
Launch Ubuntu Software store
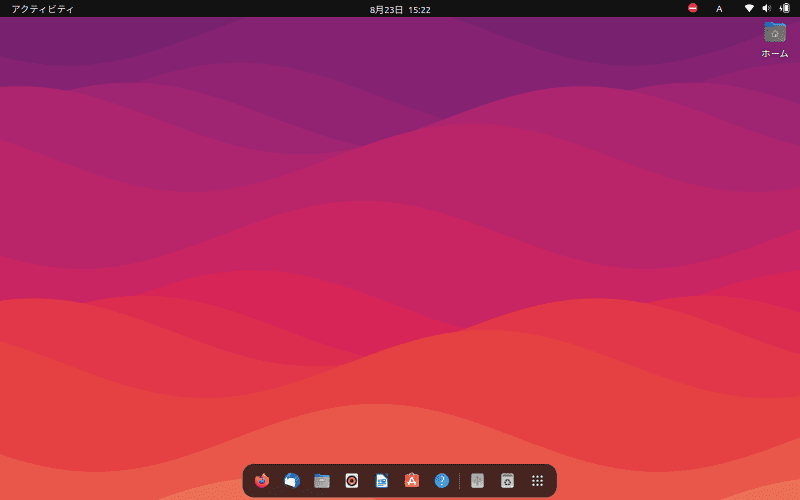point(412,481)
